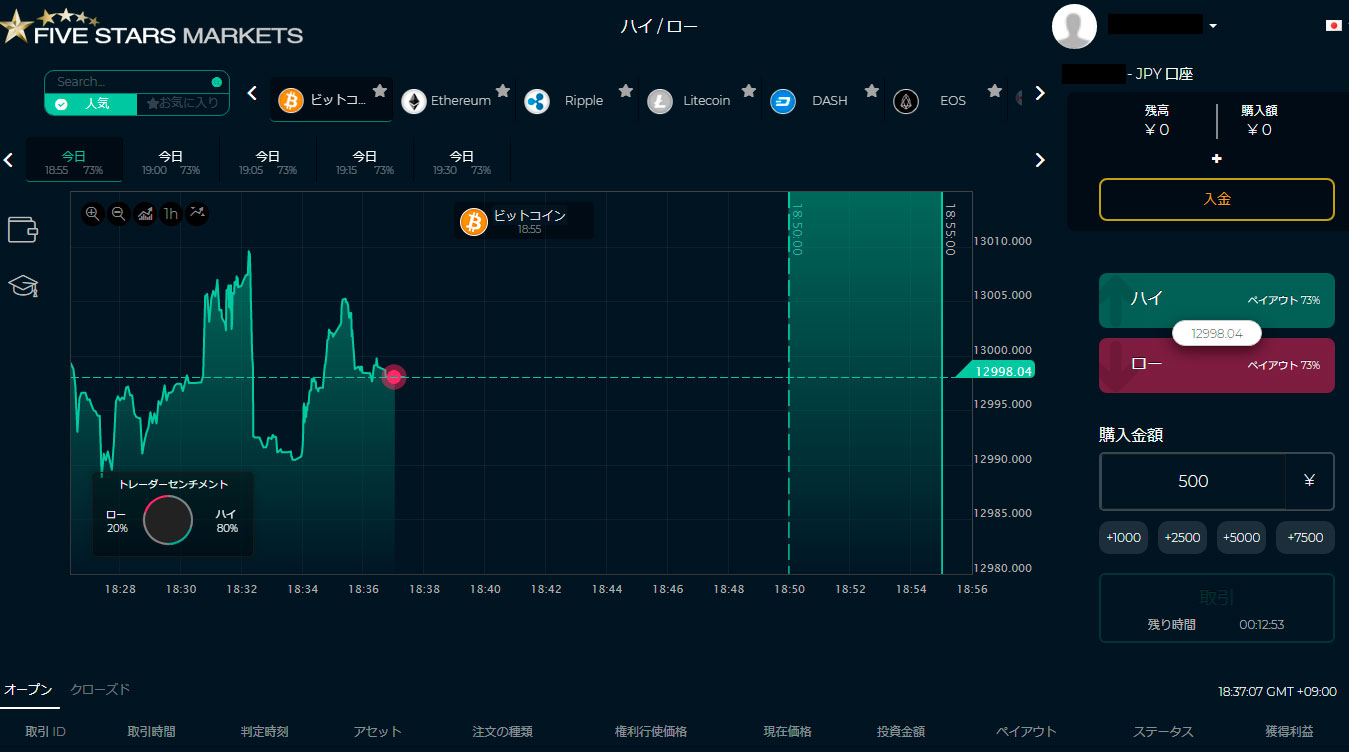Image resolution: width=1349 pixels, height=752 pixels.
Task: Add +5000 to purchase amount
Action: coord(1241,538)
